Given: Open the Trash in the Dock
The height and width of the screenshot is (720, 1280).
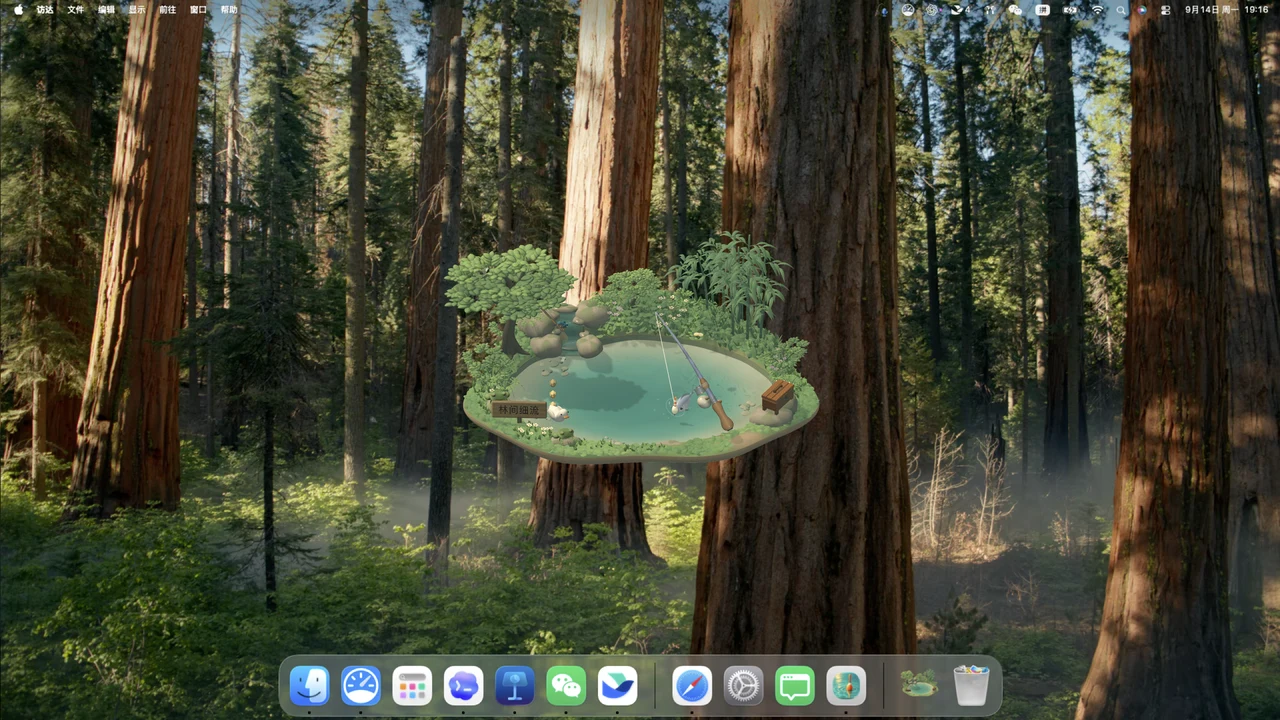Looking at the screenshot, I should (971, 686).
